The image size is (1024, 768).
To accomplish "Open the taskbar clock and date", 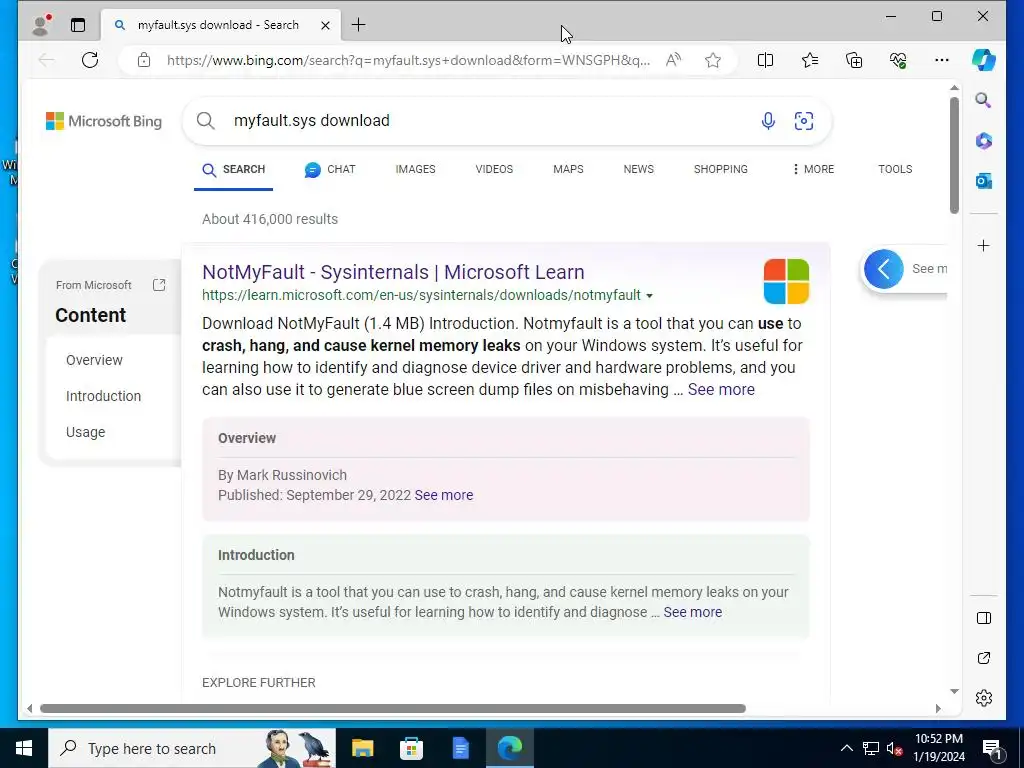I will [939, 748].
